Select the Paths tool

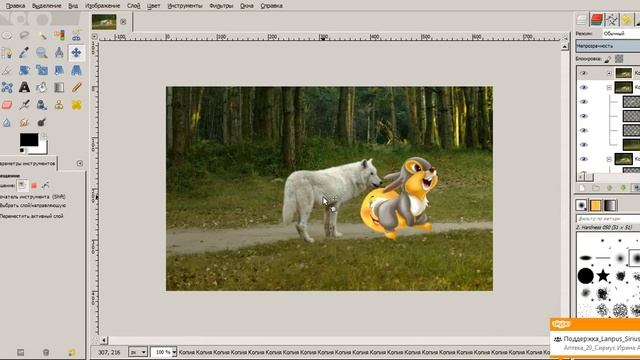coord(7,53)
